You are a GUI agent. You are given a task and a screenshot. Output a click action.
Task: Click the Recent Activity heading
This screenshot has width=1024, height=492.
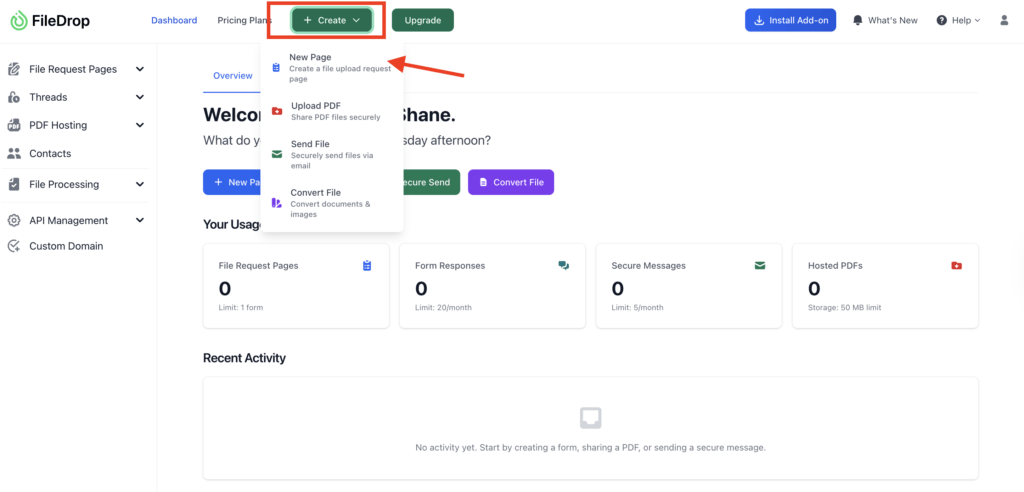coord(244,358)
